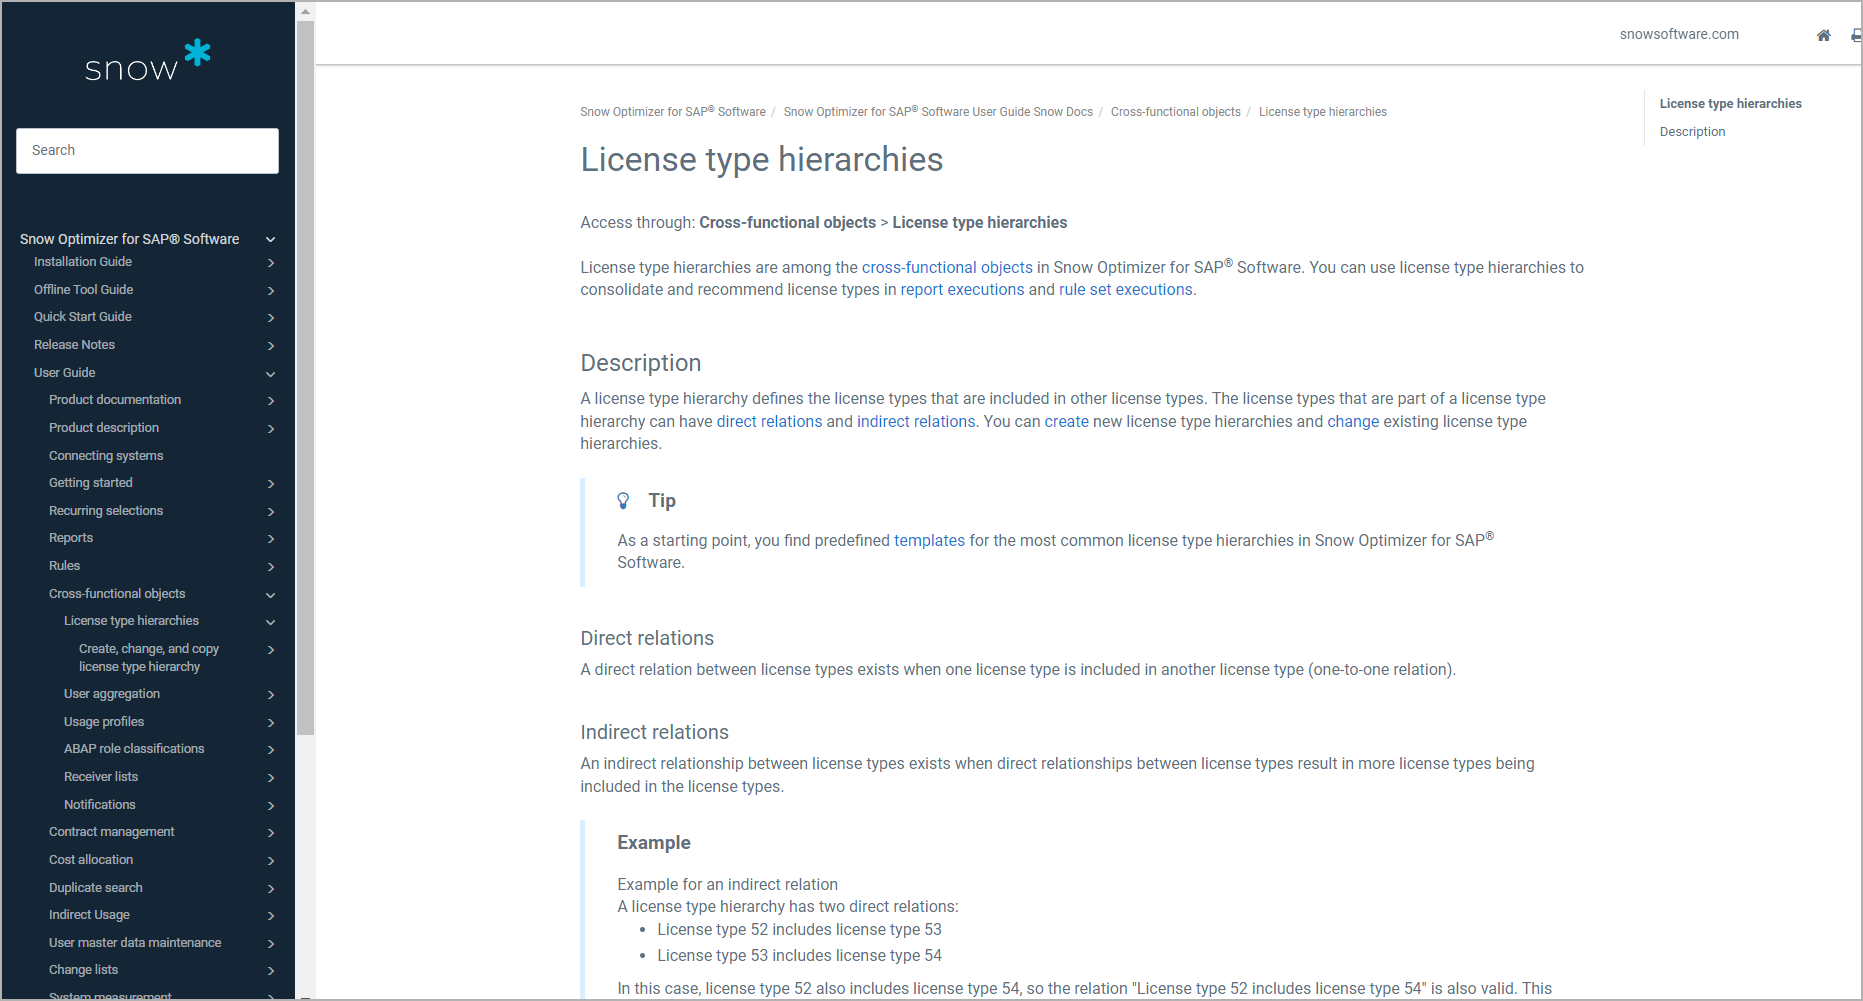This screenshot has width=1863, height=1001.
Task: Expand the Notifications chevron
Action: [271, 806]
